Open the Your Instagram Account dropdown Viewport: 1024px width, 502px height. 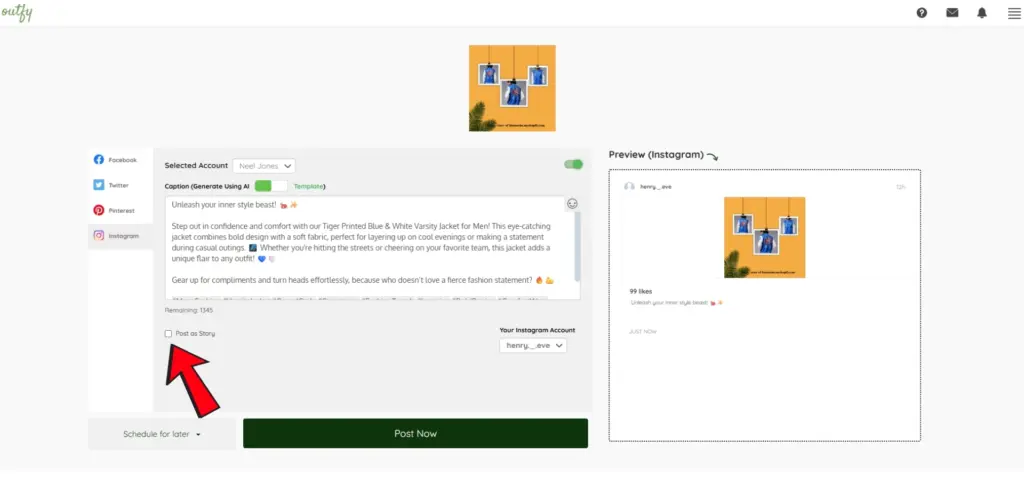pos(534,345)
